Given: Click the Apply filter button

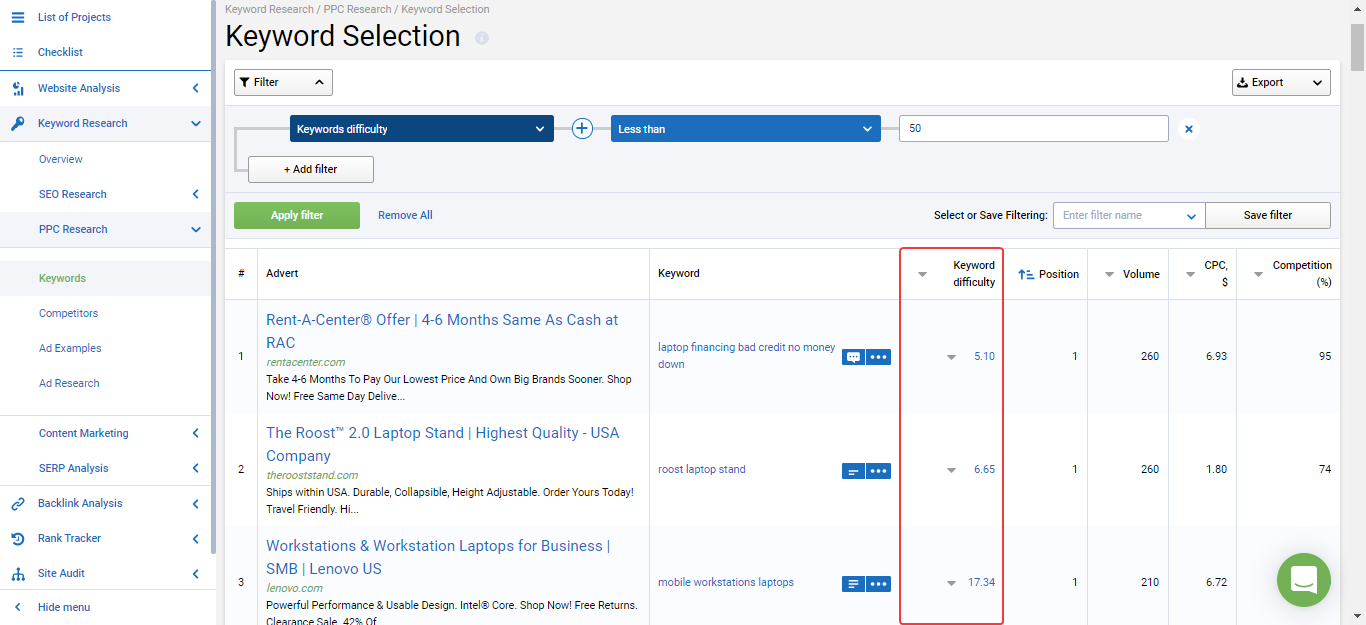Looking at the screenshot, I should tap(297, 215).
